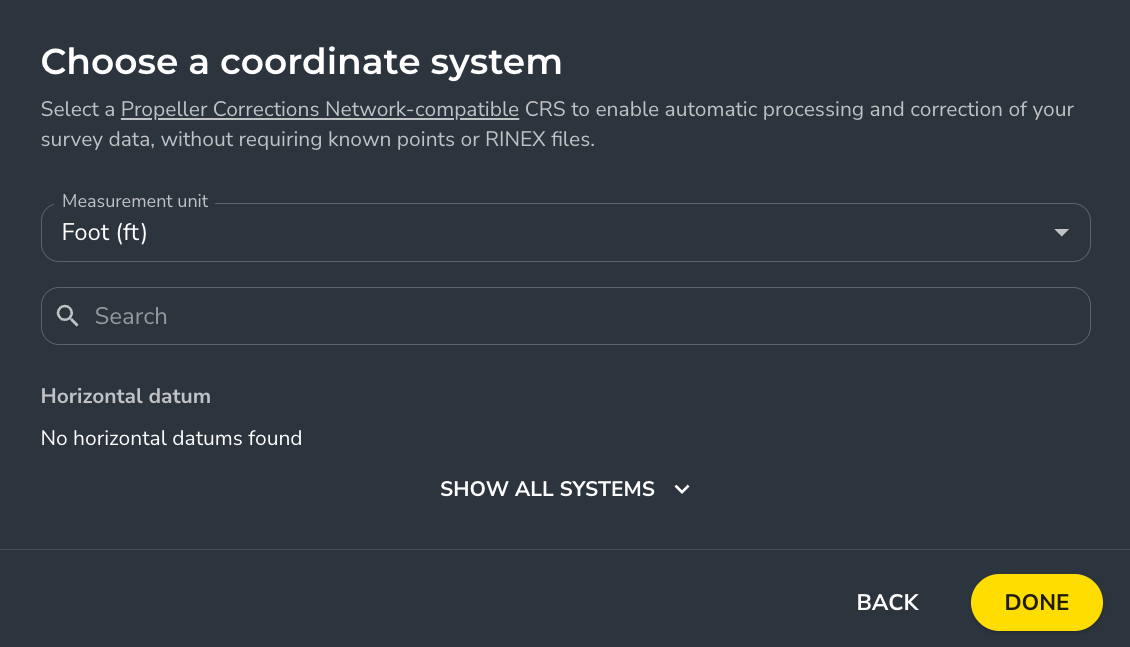The width and height of the screenshot is (1130, 647).
Task: Focus the Search box placeholder text
Action: coord(130,315)
